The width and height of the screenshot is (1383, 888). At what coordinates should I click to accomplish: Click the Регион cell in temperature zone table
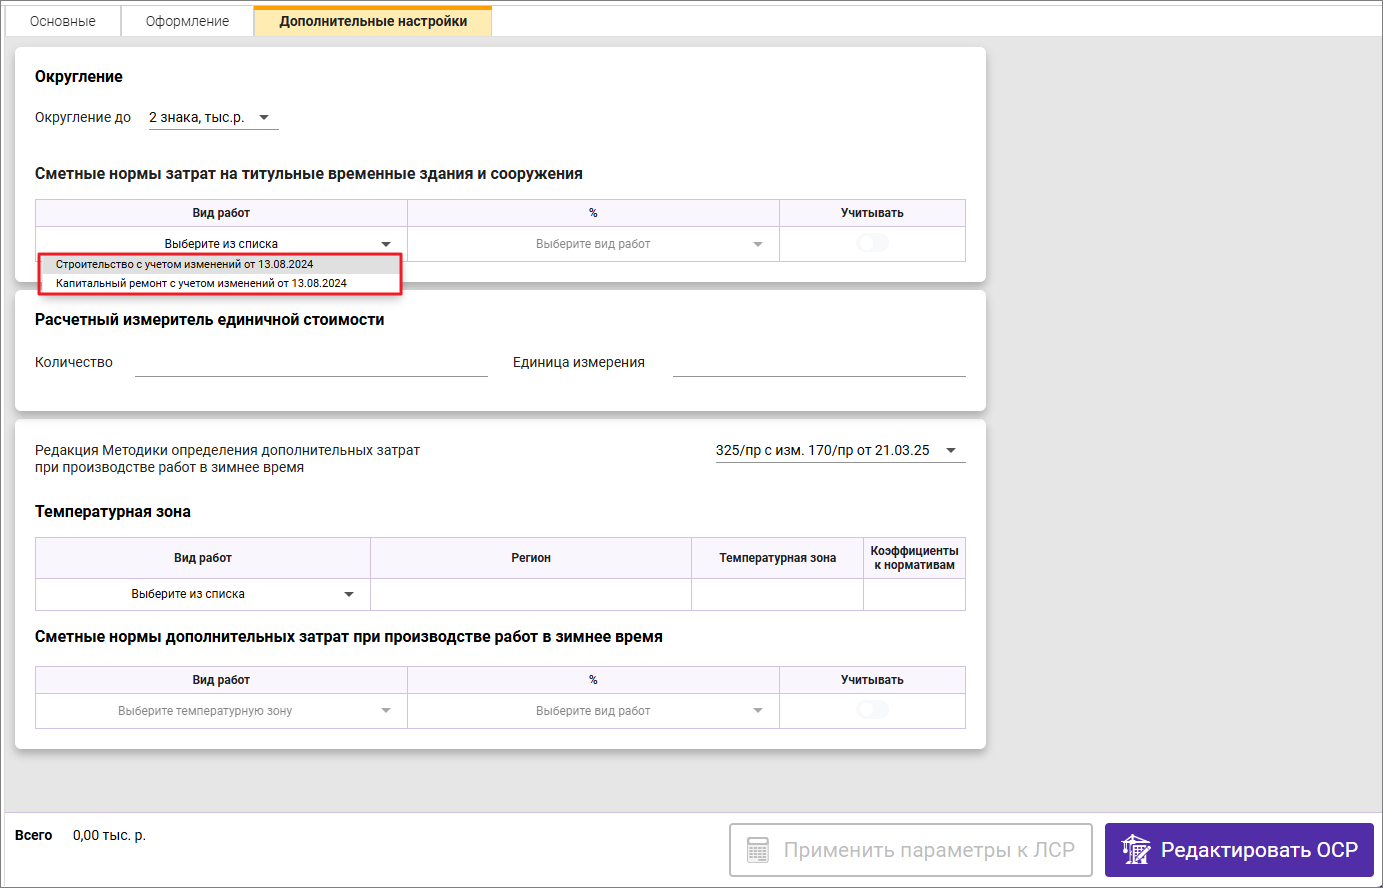[530, 594]
